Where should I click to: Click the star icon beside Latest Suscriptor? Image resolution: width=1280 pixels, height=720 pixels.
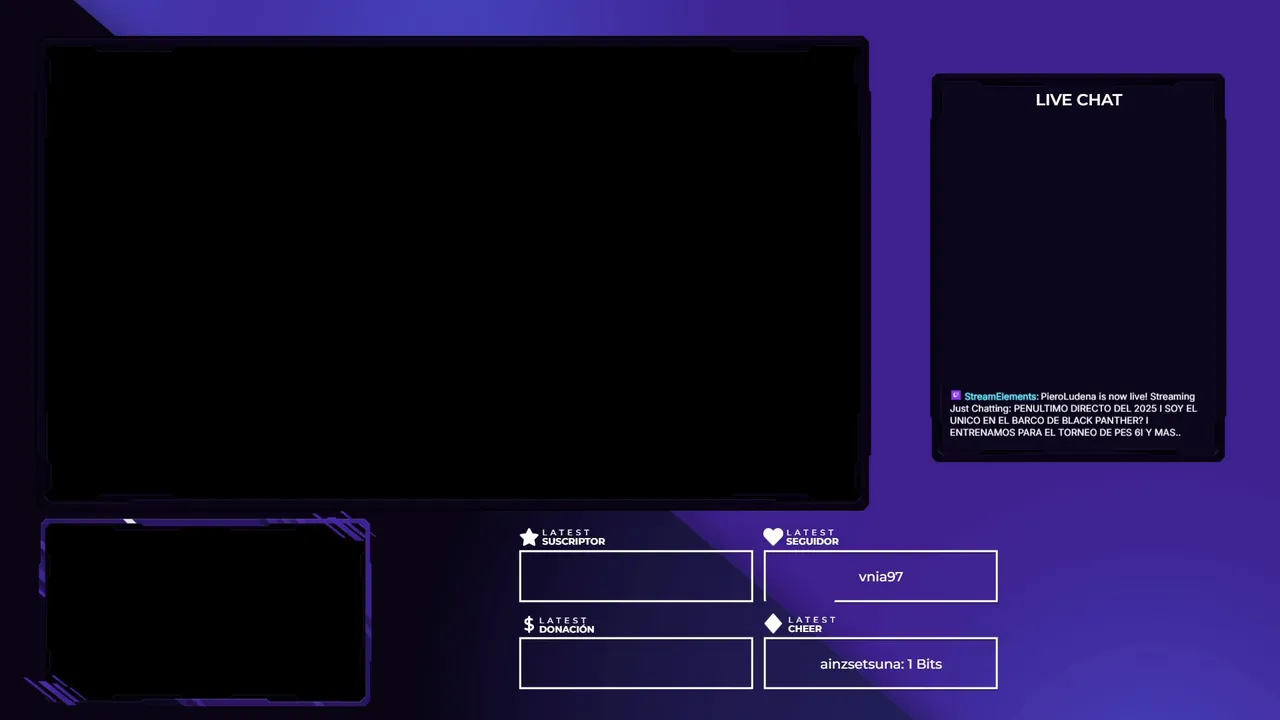(x=529, y=537)
